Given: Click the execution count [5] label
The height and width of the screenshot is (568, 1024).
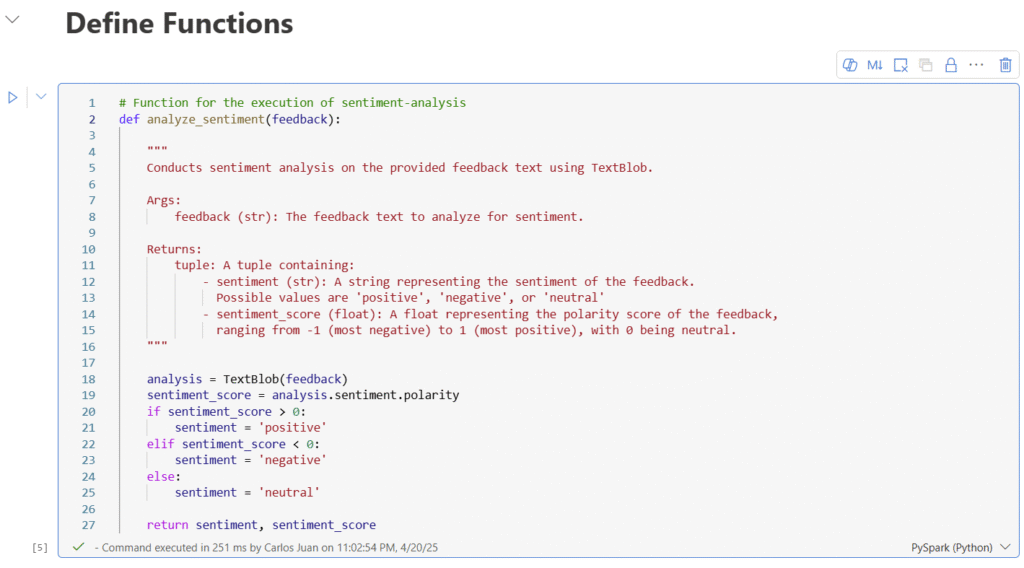Looking at the screenshot, I should [x=40, y=548].
